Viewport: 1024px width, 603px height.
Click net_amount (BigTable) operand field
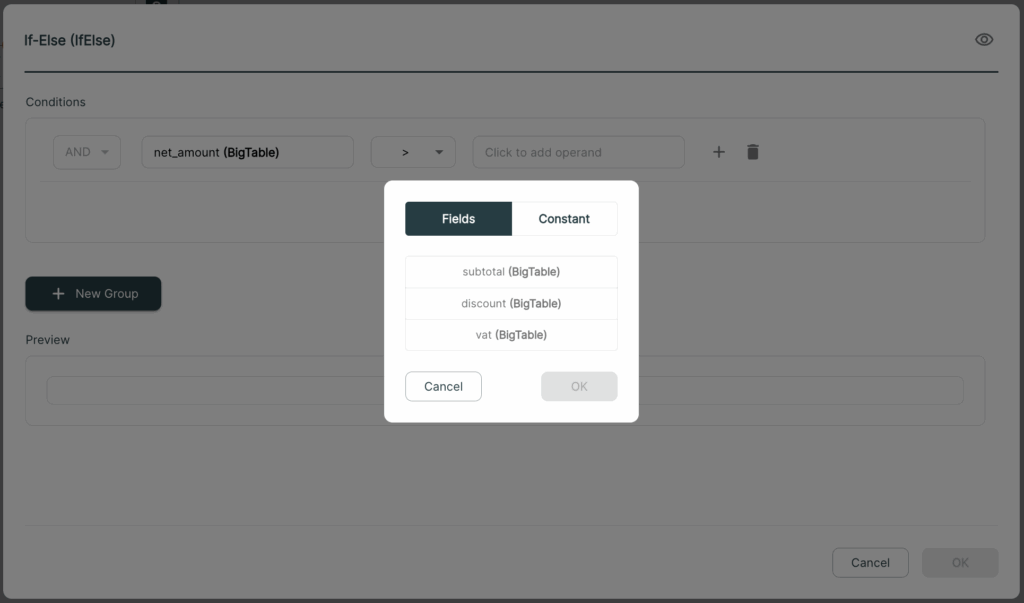pos(248,152)
